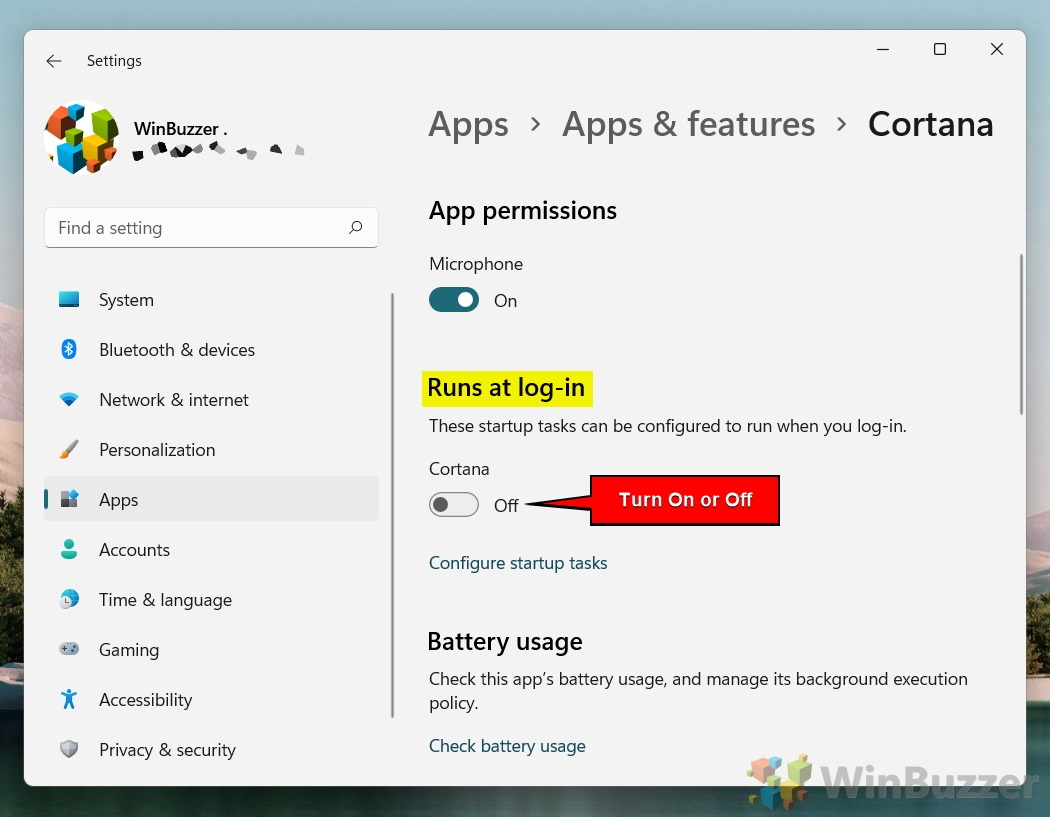Turn off the Microphone permission toggle

click(x=454, y=300)
